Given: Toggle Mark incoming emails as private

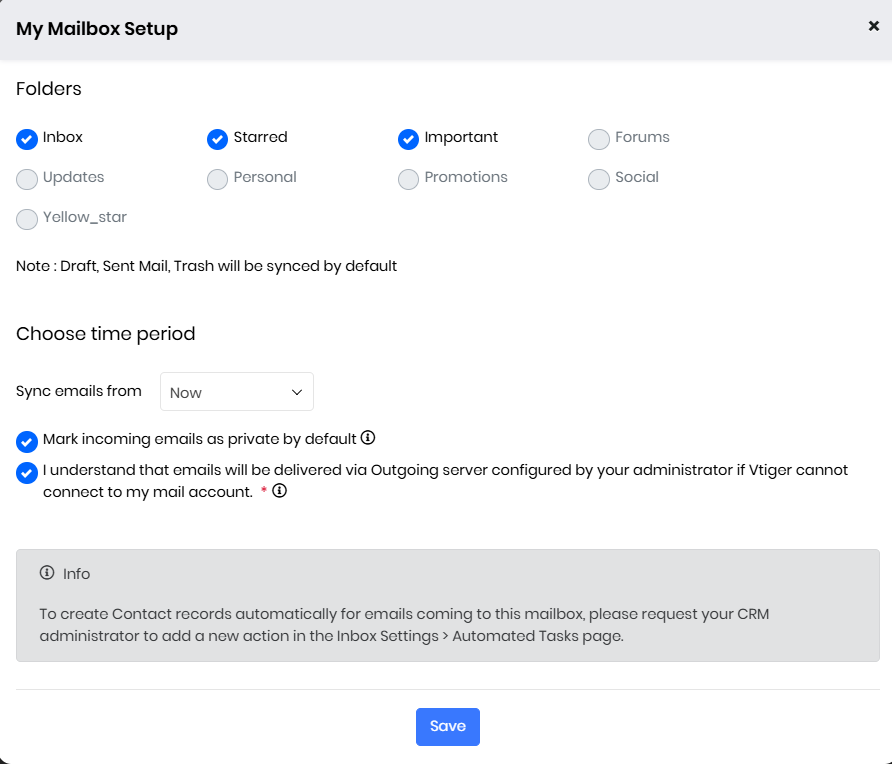Looking at the screenshot, I should click(x=27, y=441).
